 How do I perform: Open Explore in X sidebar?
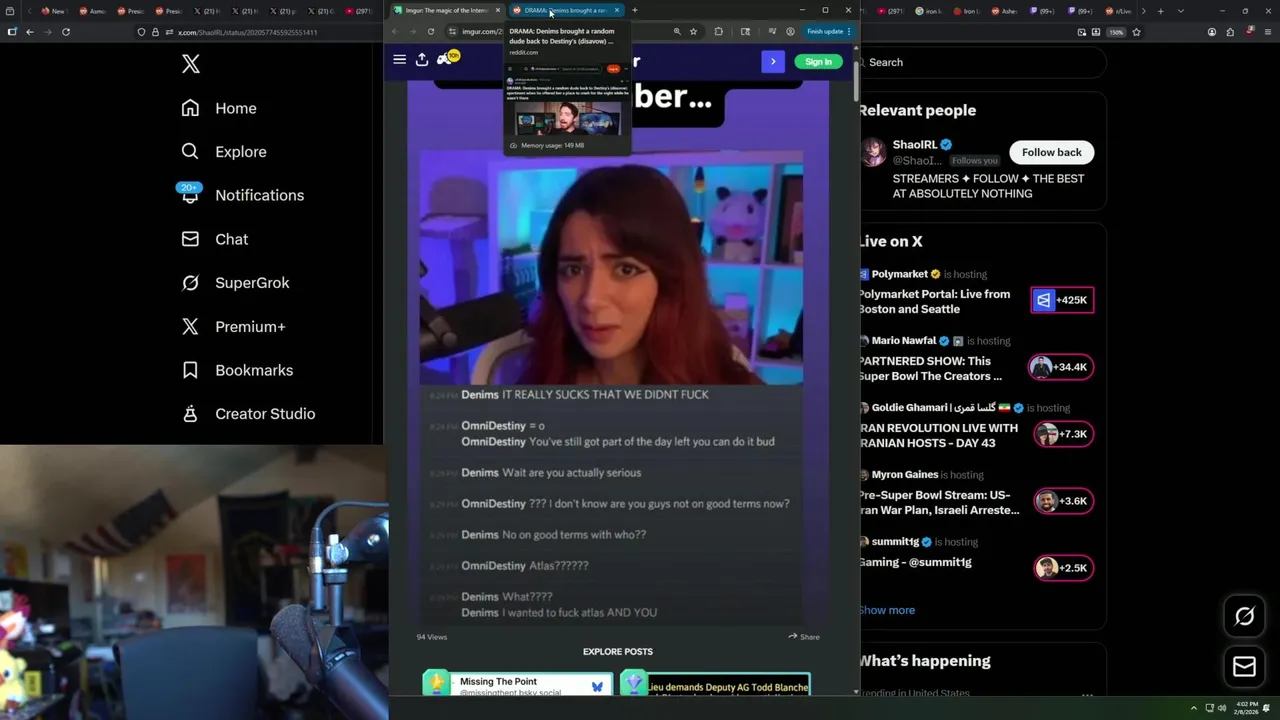tap(224, 152)
